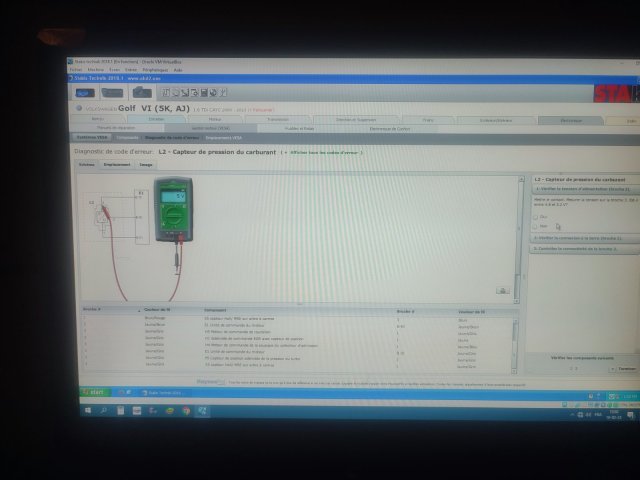This screenshot has width=640, height=480.
Task: Switch to the Moteur tab
Action: click(215, 119)
